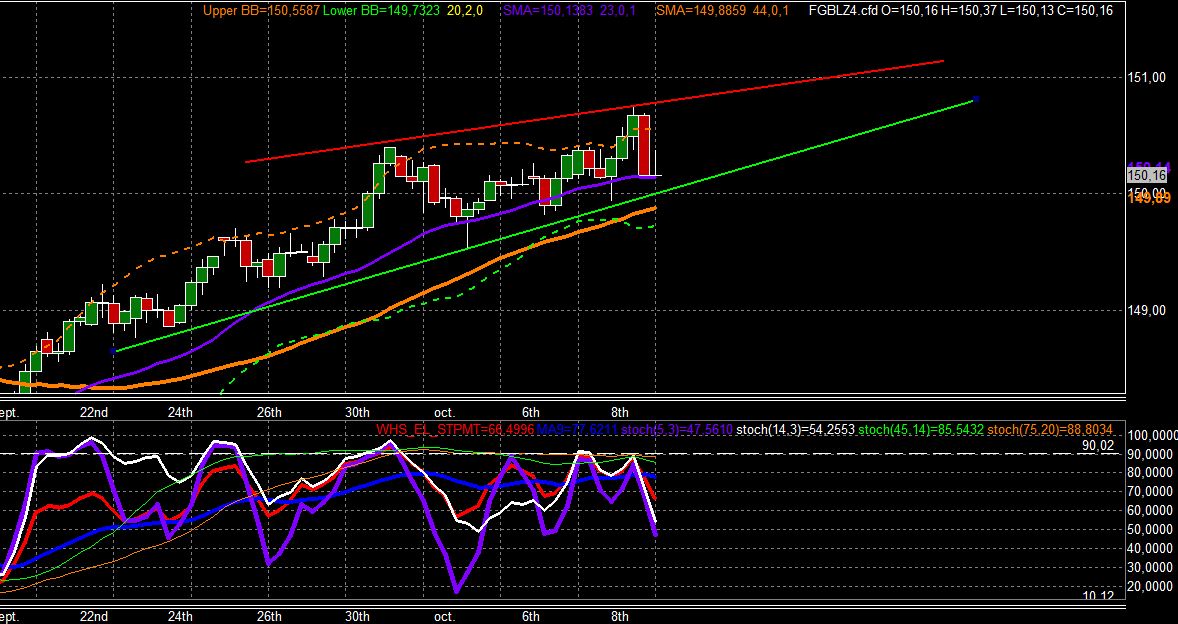Click 30th on the price chart's date axis
This screenshot has width=1178, height=624.
[x=357, y=411]
